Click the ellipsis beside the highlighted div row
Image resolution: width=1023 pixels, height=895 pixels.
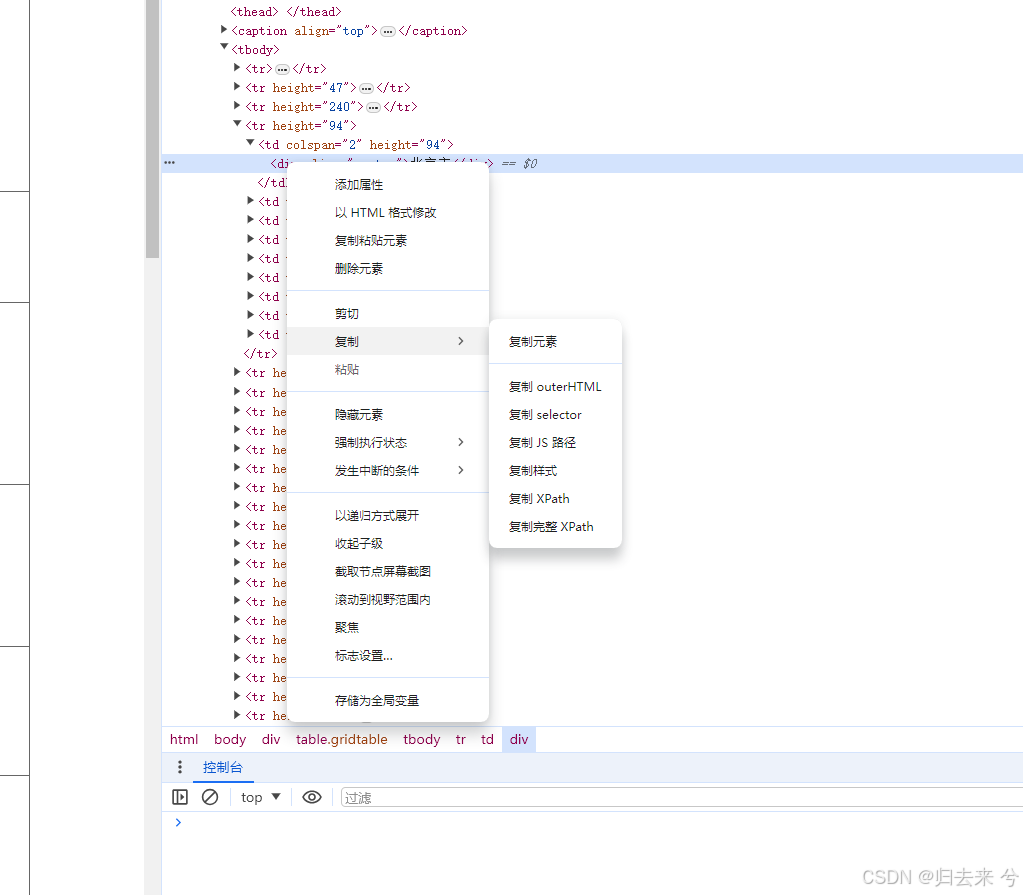pyautogui.click(x=170, y=162)
